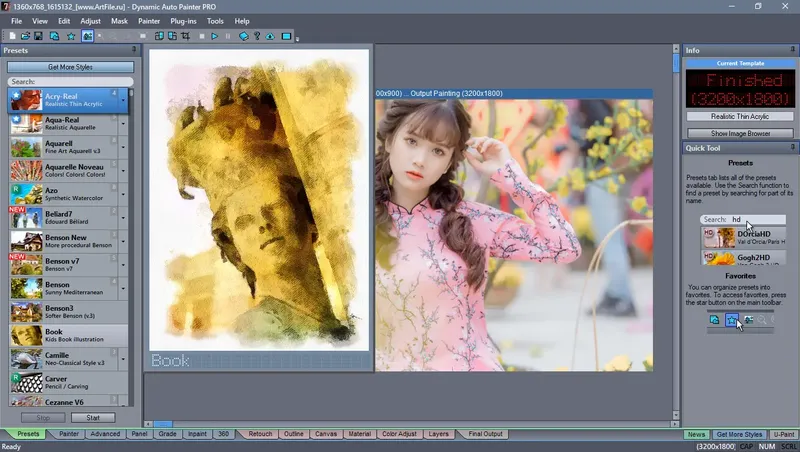Click the Get More Styles button atop presets
This screenshot has height=452, width=800.
pyautogui.click(x=70, y=67)
